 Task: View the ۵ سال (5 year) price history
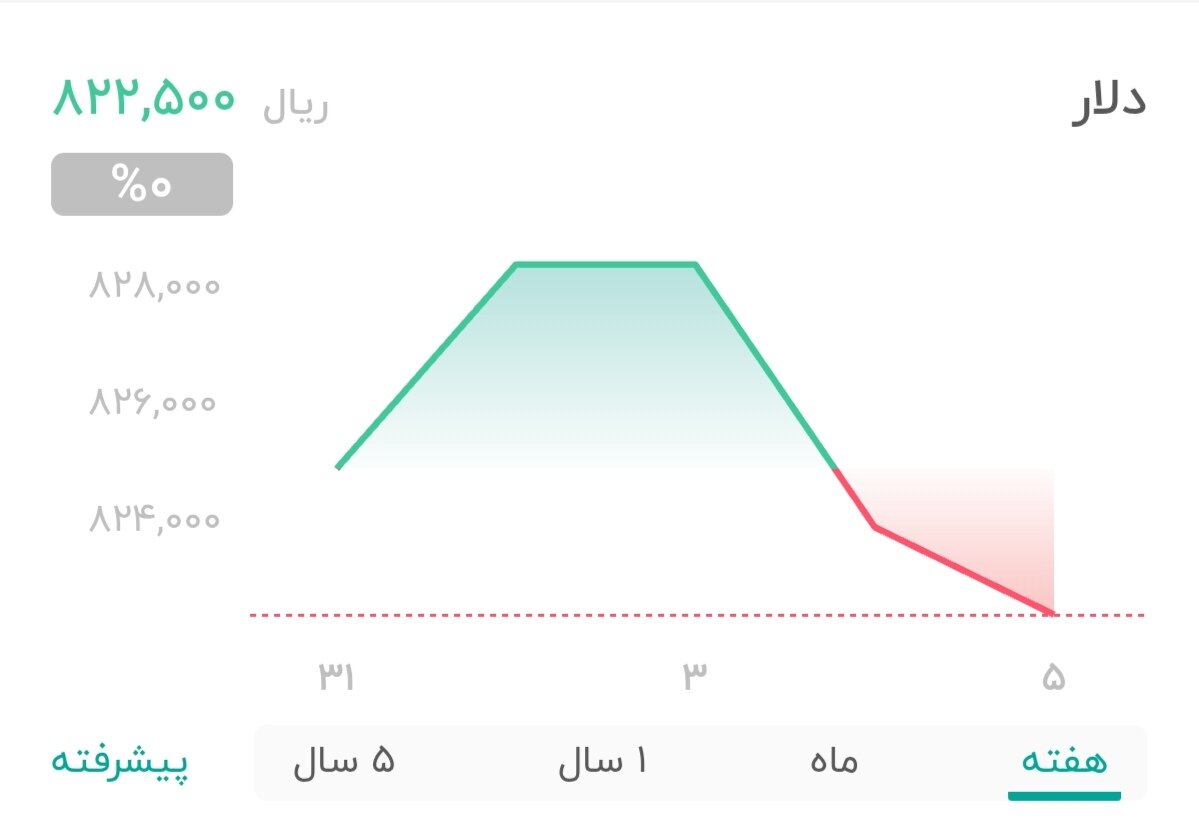[347, 760]
